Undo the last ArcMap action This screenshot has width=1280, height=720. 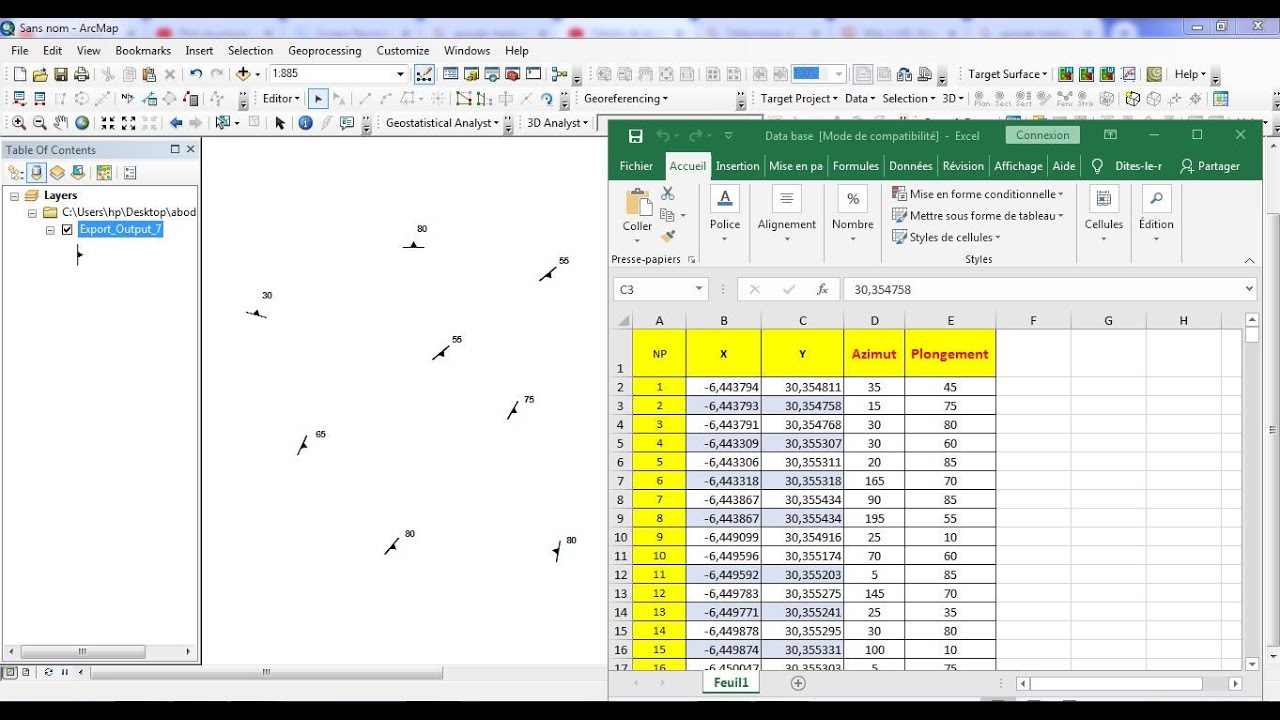(196, 74)
